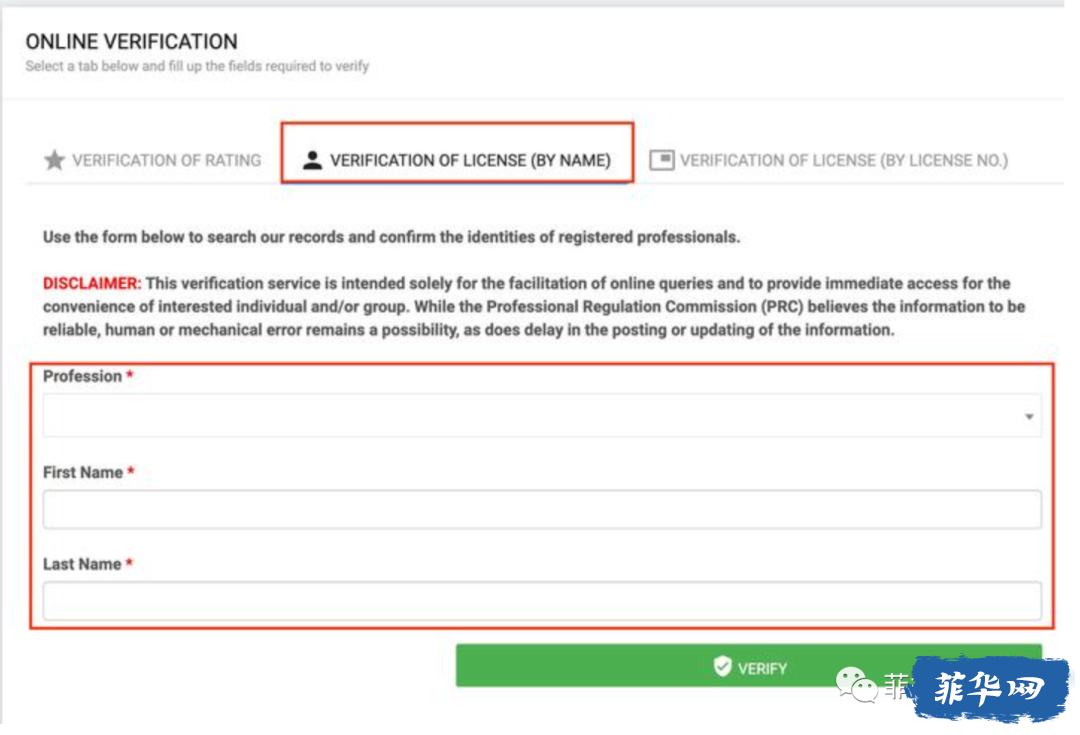Click the shield checkmark icon on Verify
This screenshot has width=1080, height=735.
[x=722, y=666]
